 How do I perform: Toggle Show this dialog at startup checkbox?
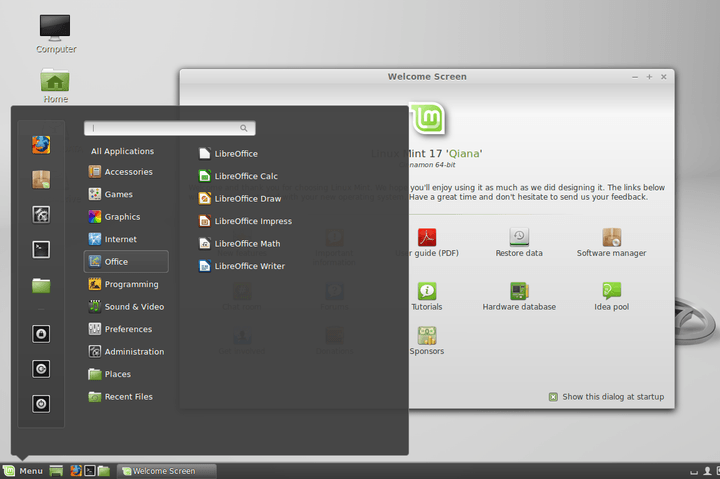(x=553, y=397)
